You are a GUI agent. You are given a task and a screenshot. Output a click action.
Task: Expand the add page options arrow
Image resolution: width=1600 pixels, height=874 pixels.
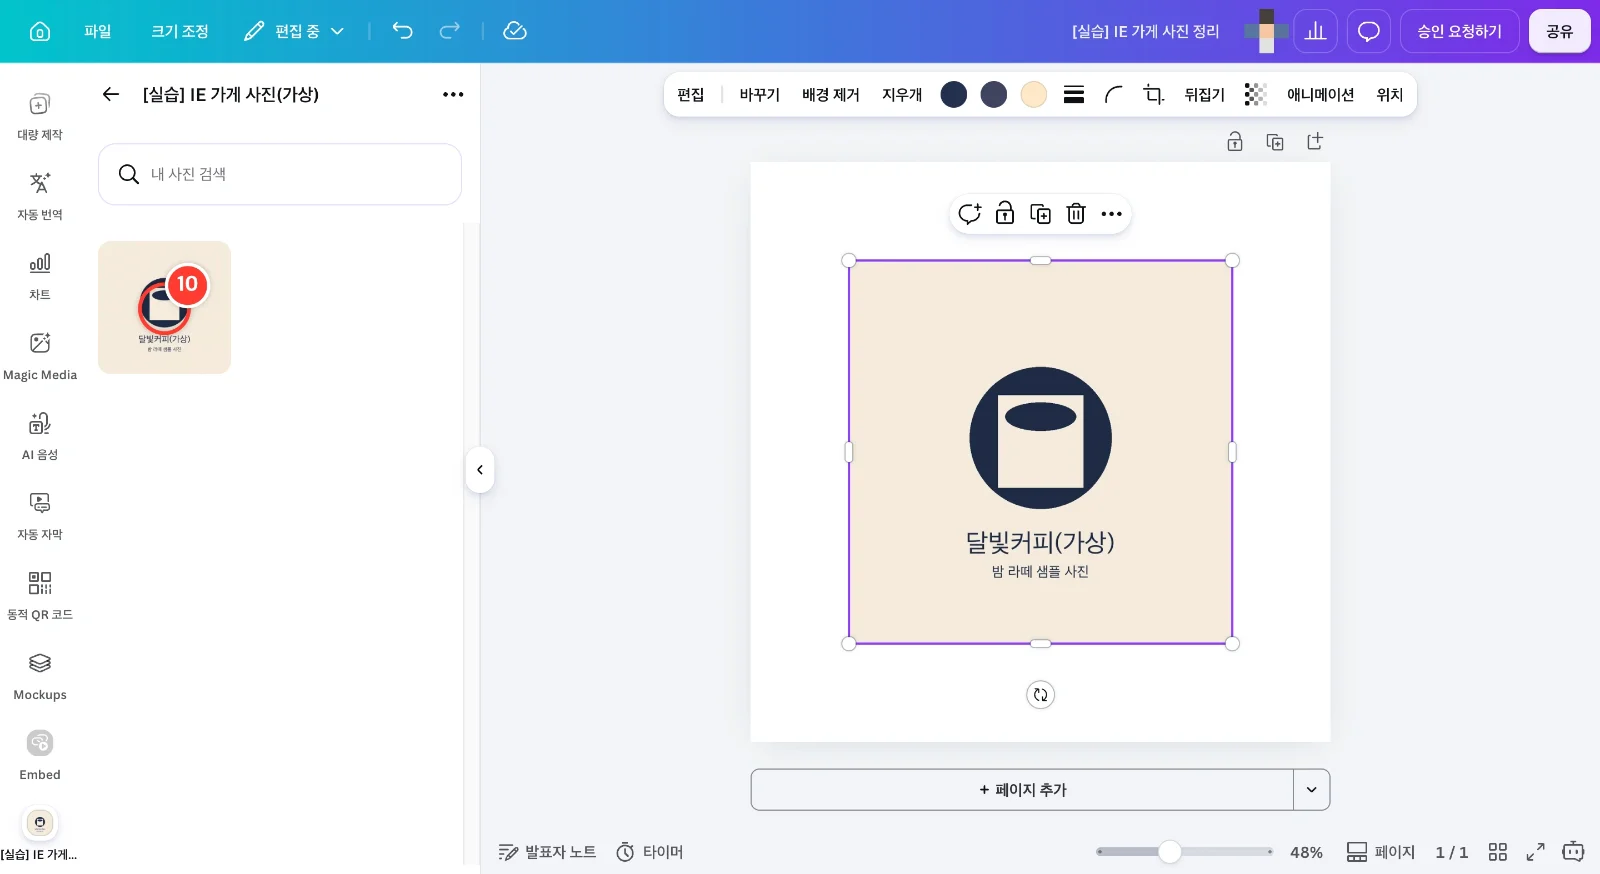[1312, 790]
